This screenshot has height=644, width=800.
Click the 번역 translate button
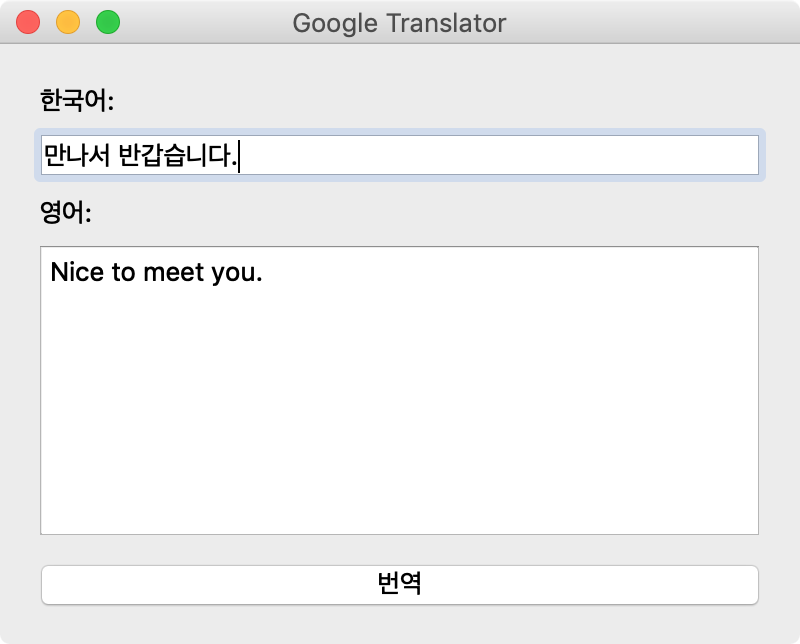coord(399,584)
